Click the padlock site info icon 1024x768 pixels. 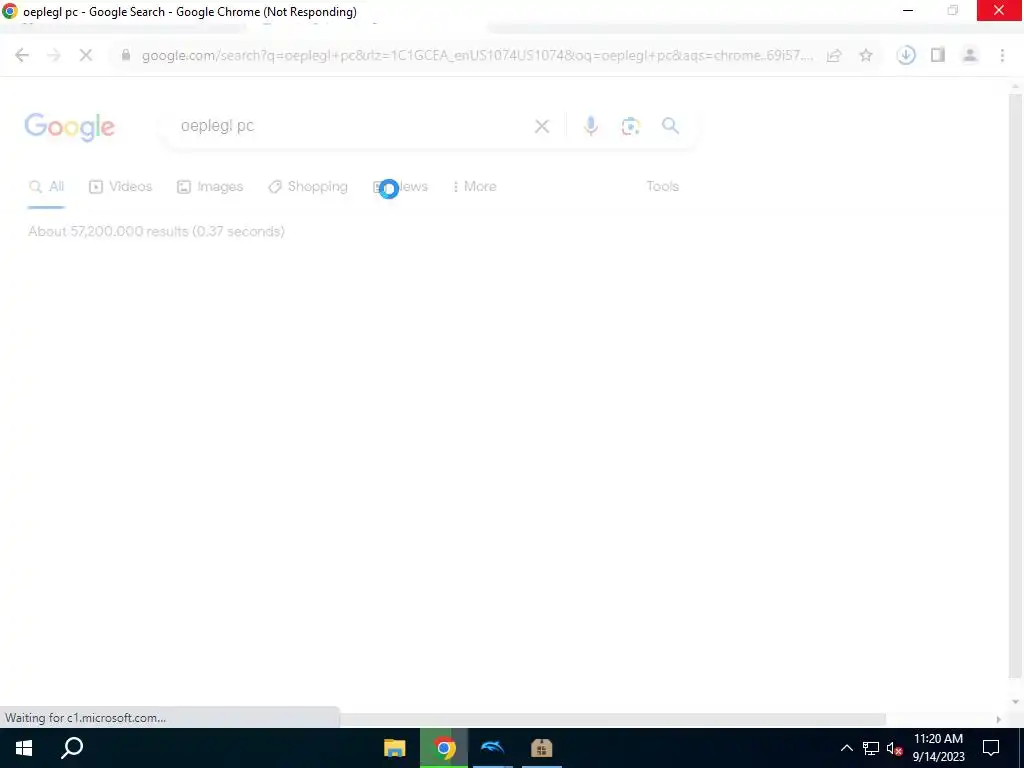pyautogui.click(x=126, y=56)
